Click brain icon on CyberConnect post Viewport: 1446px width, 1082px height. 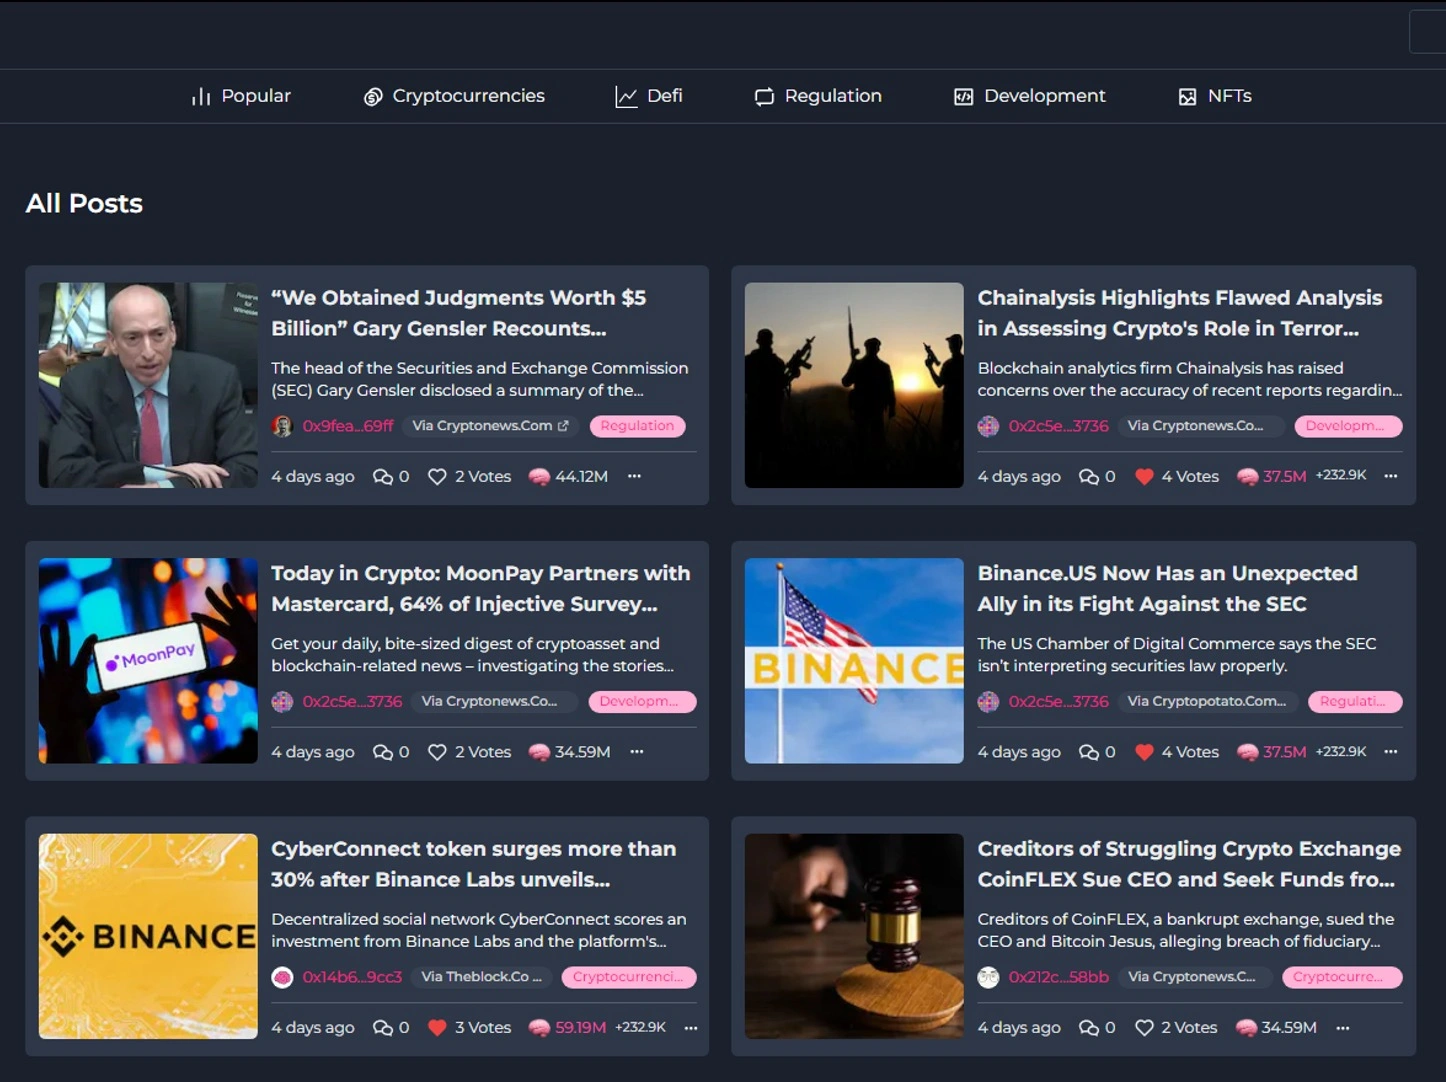coord(539,1028)
